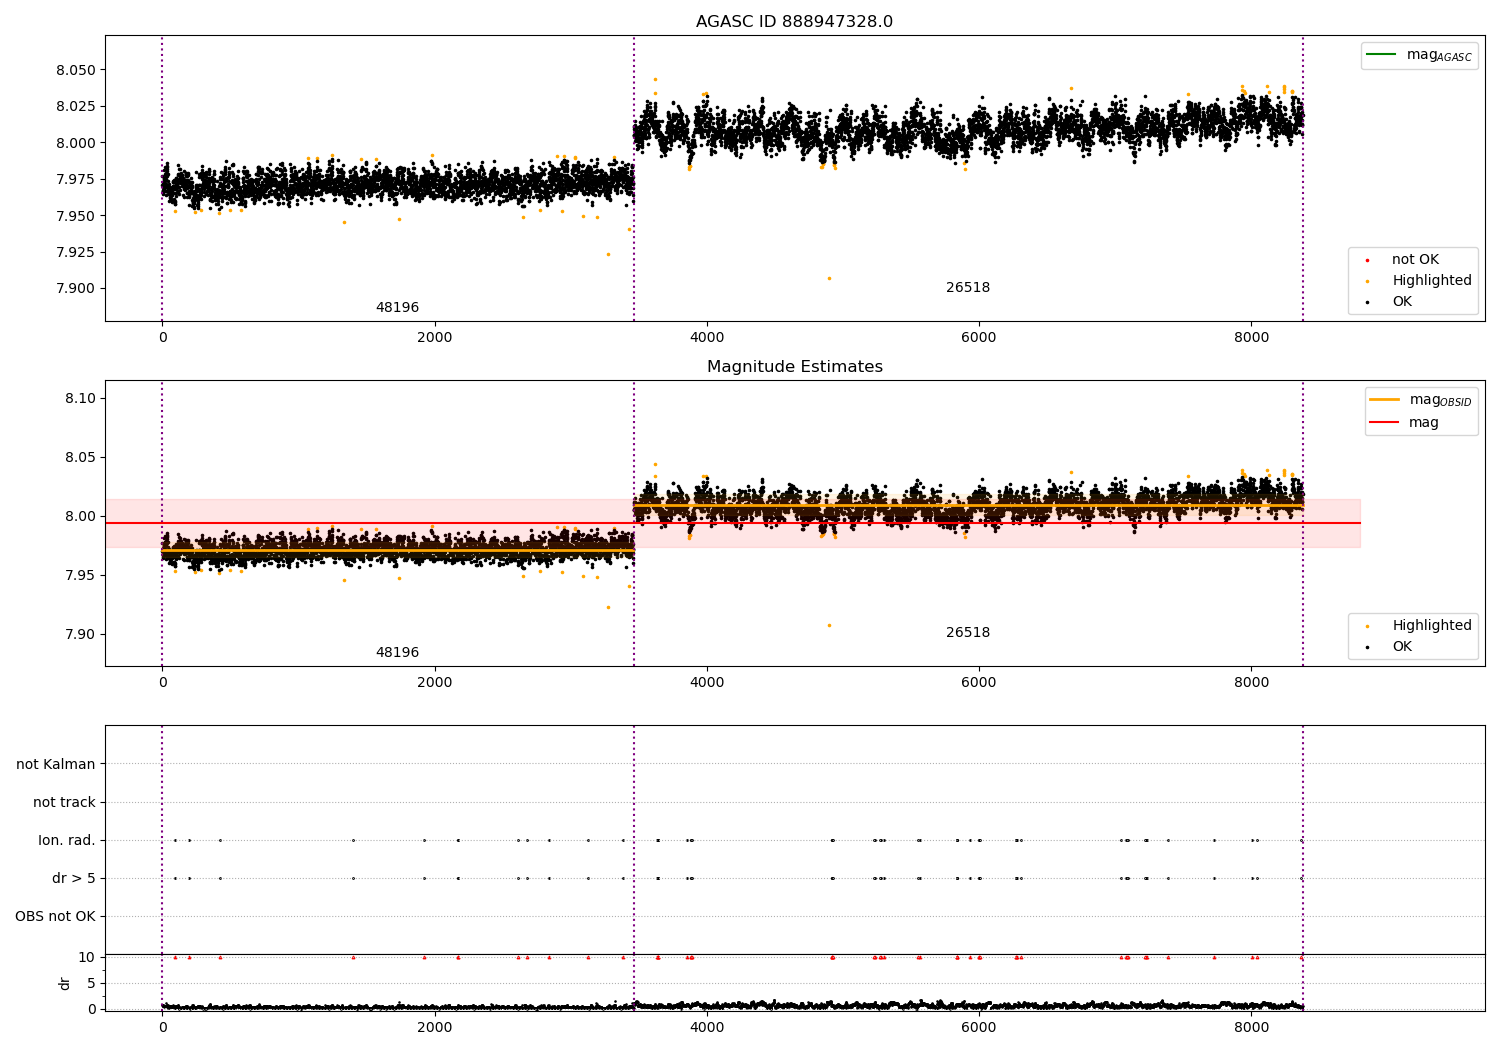Click the 8.050 y-axis tick label
Image resolution: width=1500 pixels, height=1050 pixels.
(x=76, y=71)
